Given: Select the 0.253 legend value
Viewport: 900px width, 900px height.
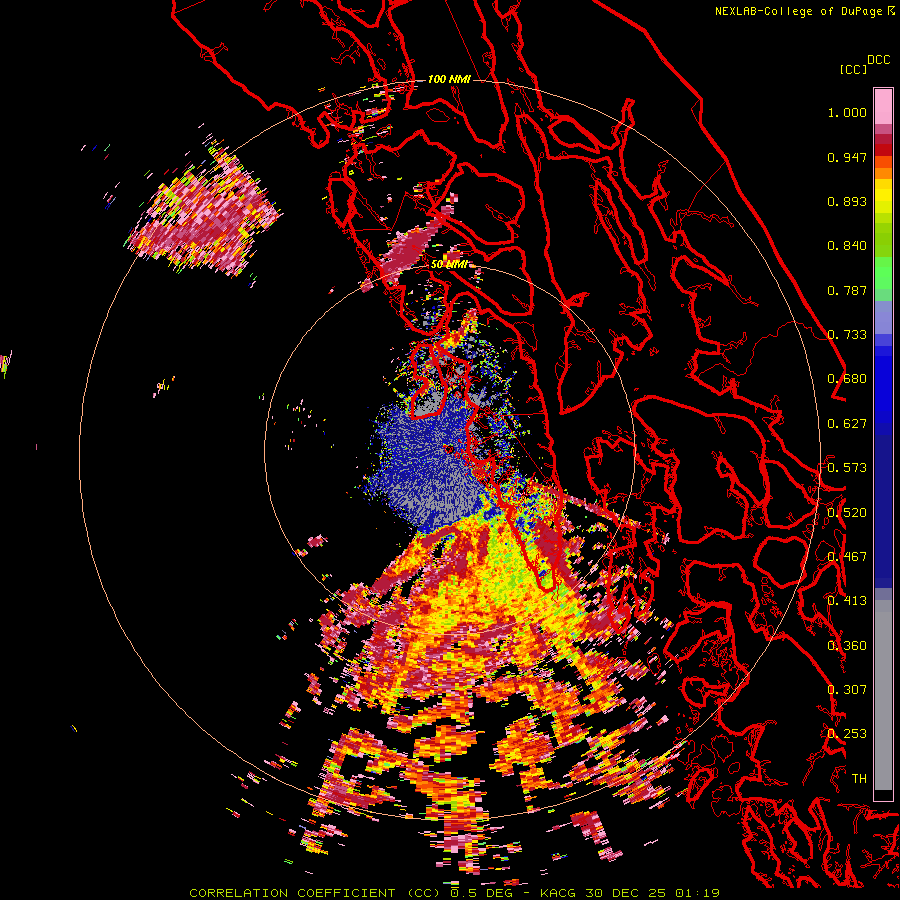Looking at the screenshot, I should [847, 734].
